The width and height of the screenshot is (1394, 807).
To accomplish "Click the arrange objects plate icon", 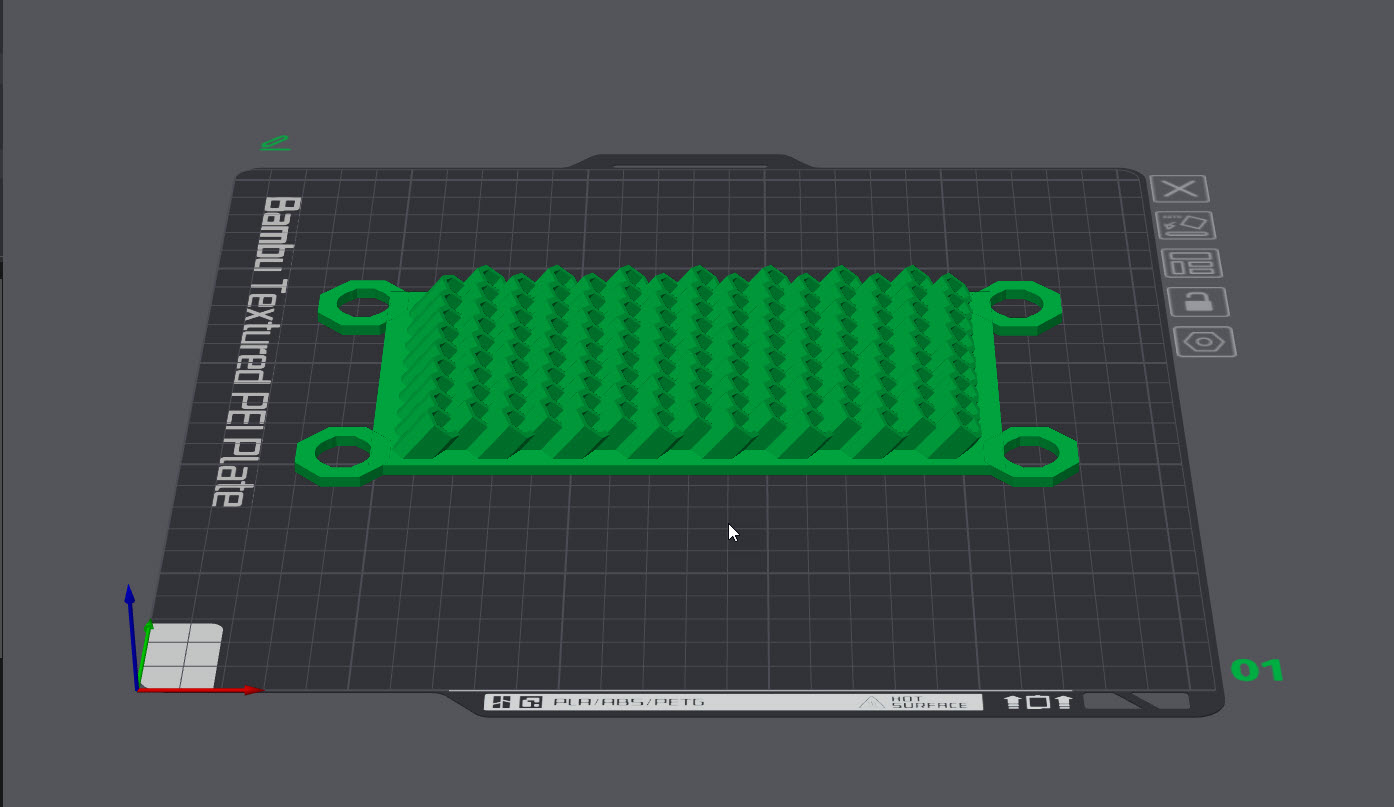I will (1192, 263).
